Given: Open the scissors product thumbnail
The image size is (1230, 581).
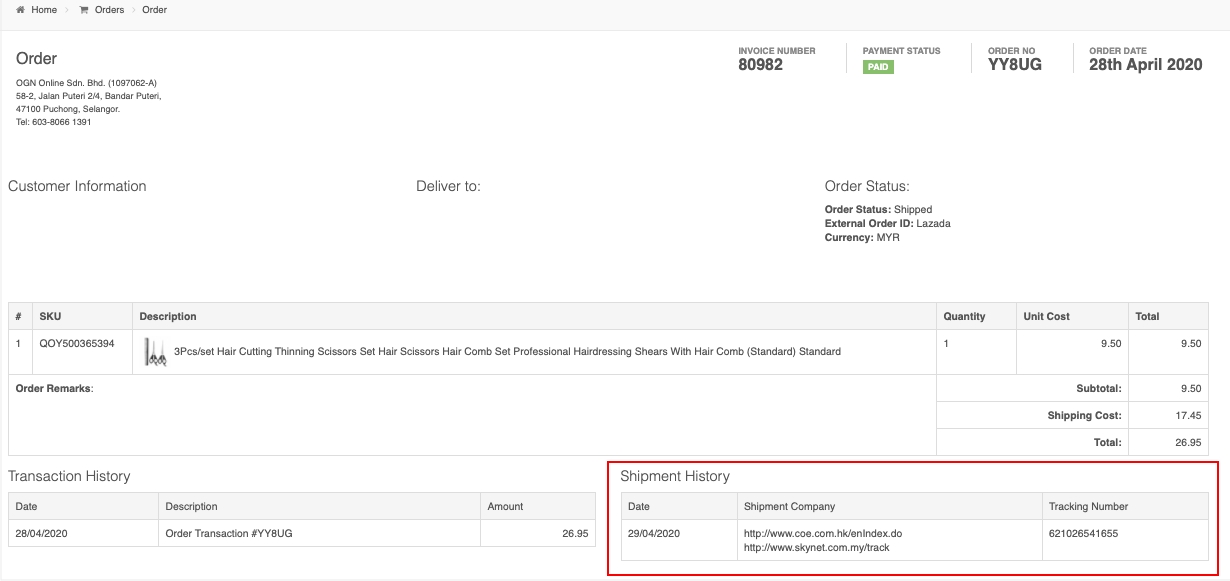Looking at the screenshot, I should [155, 352].
